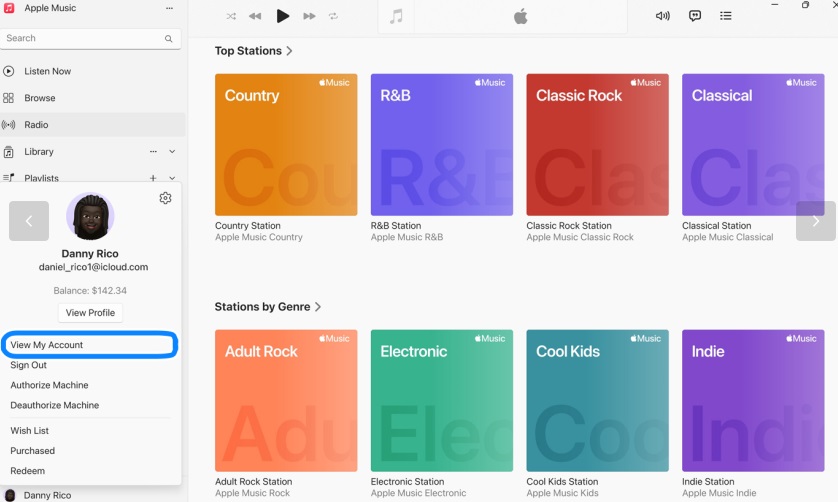Image resolution: width=838 pixels, height=502 pixels.
Task: Play the Adult Rock station tile
Action: 286,401
